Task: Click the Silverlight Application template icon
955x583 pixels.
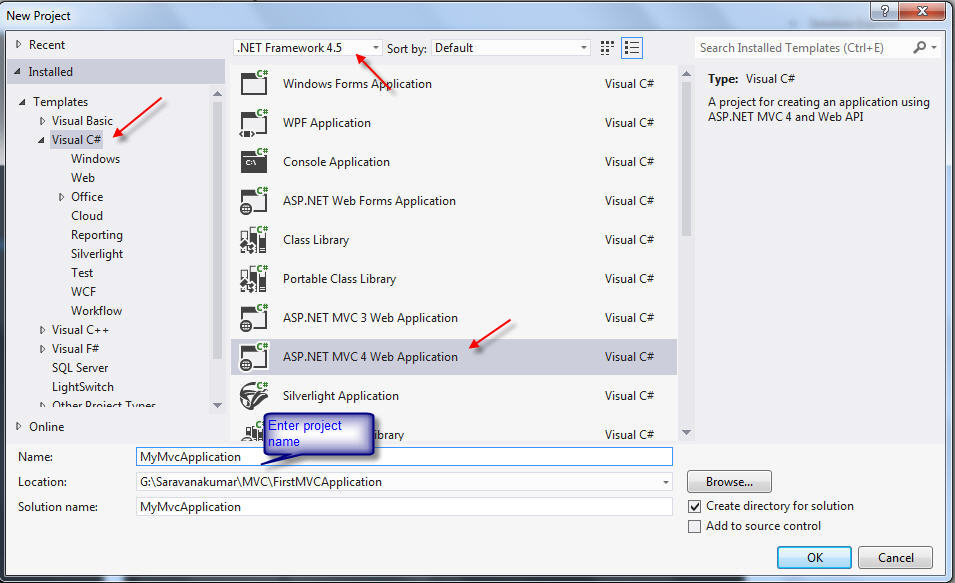Action: pos(254,395)
